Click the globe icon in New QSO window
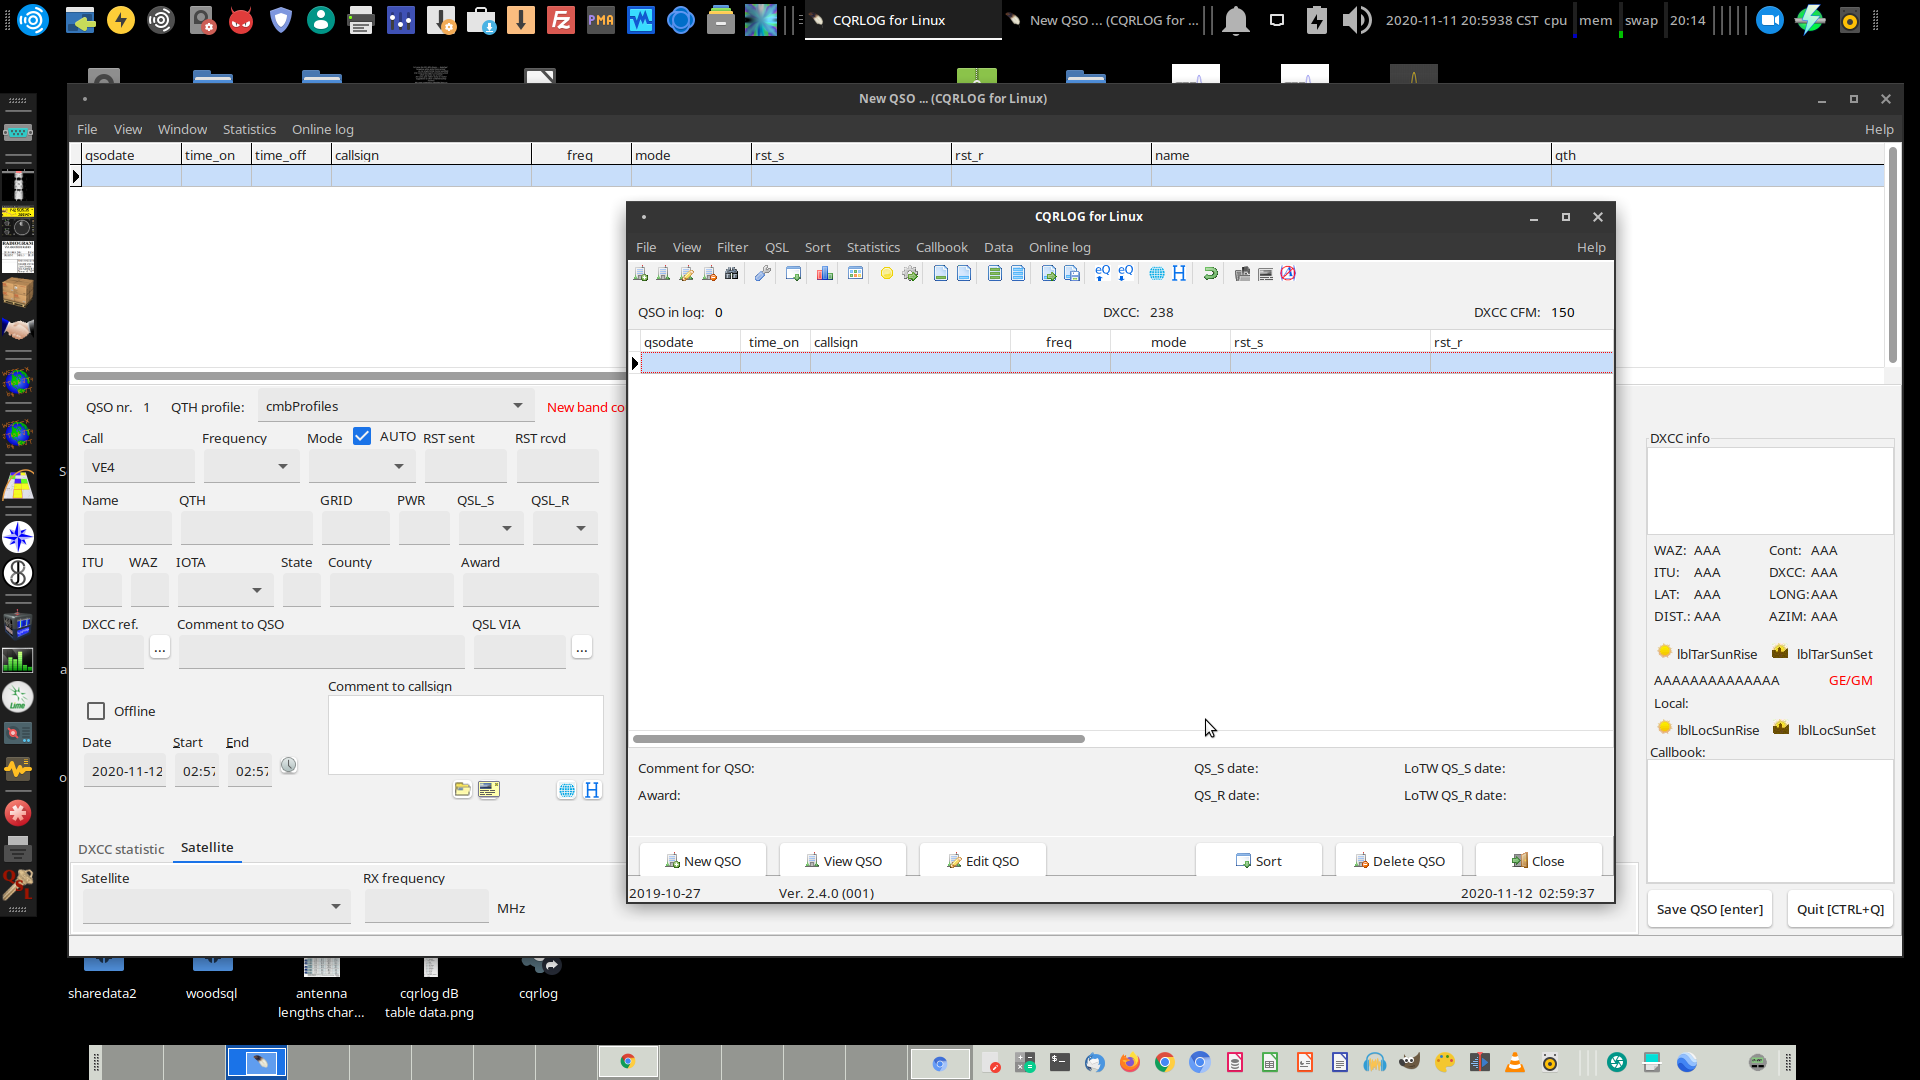1920x1080 pixels. pos(567,790)
